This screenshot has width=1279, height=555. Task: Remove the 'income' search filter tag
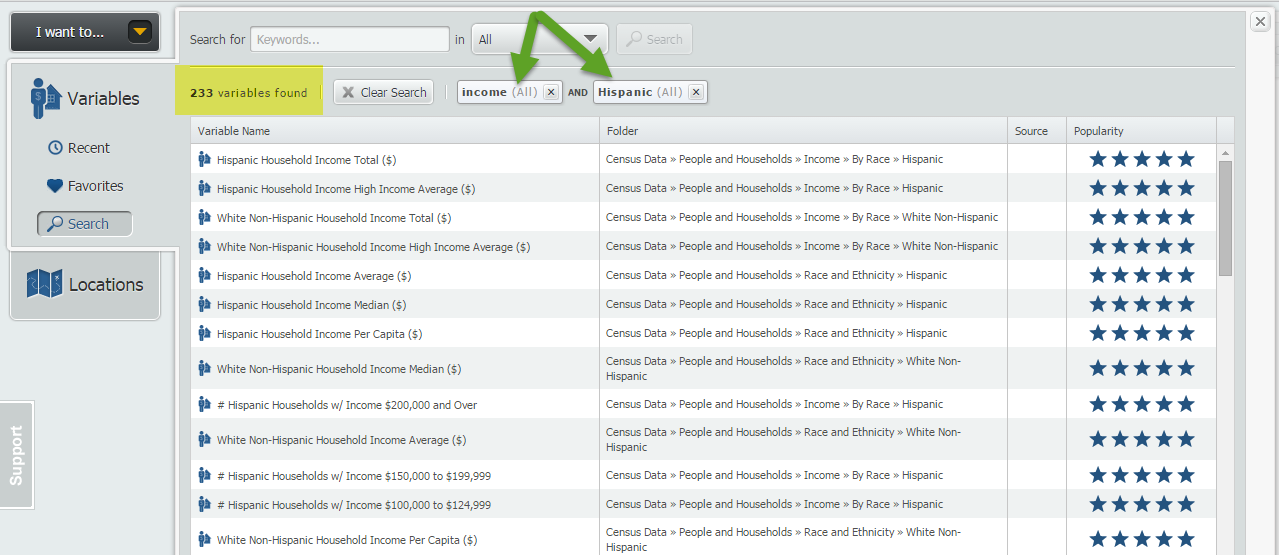coord(551,92)
